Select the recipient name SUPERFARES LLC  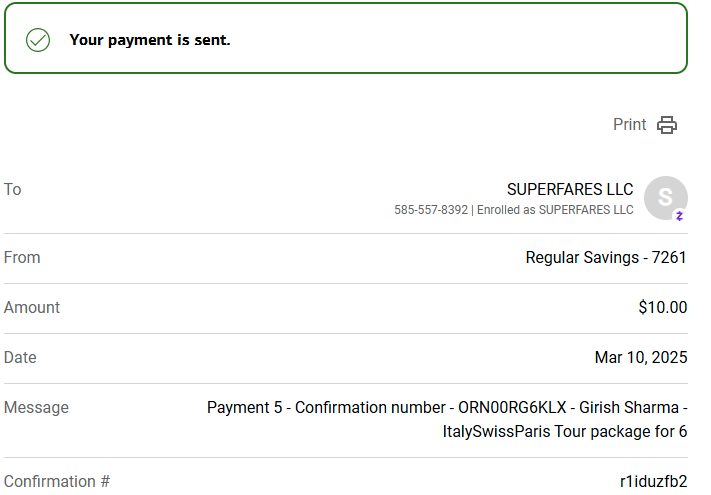point(570,189)
